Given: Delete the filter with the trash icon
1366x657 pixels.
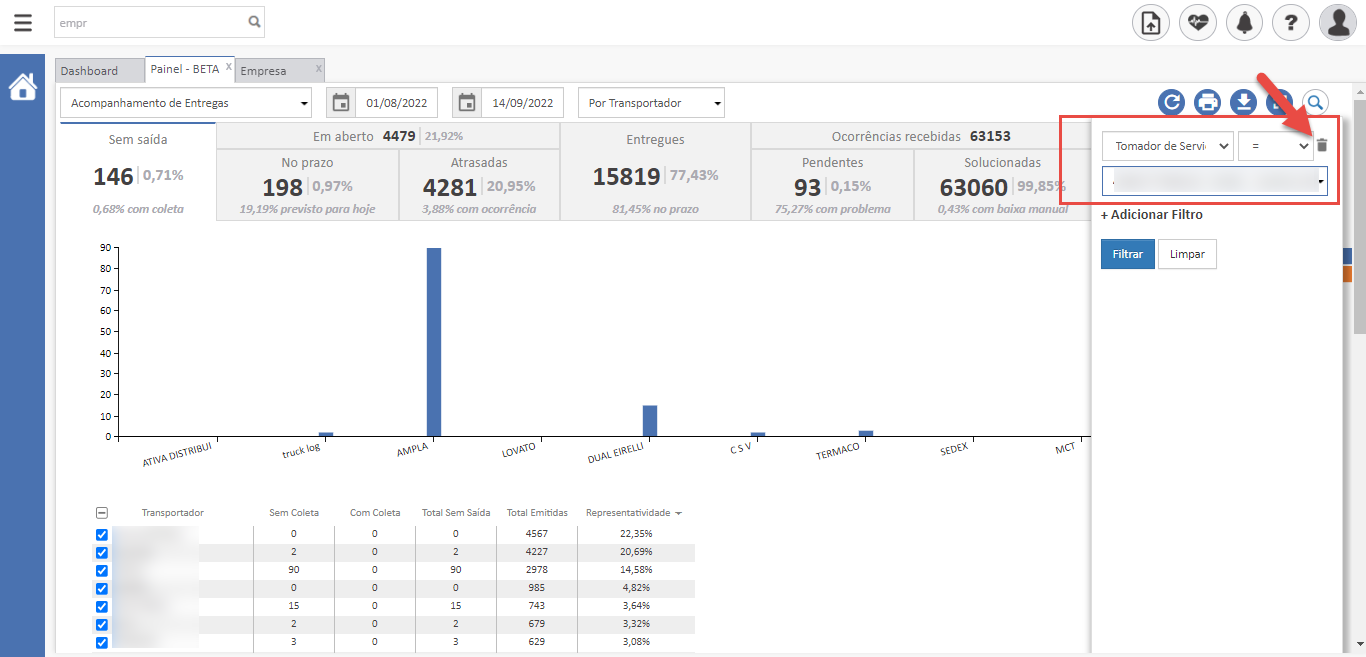Looking at the screenshot, I should 1322,146.
